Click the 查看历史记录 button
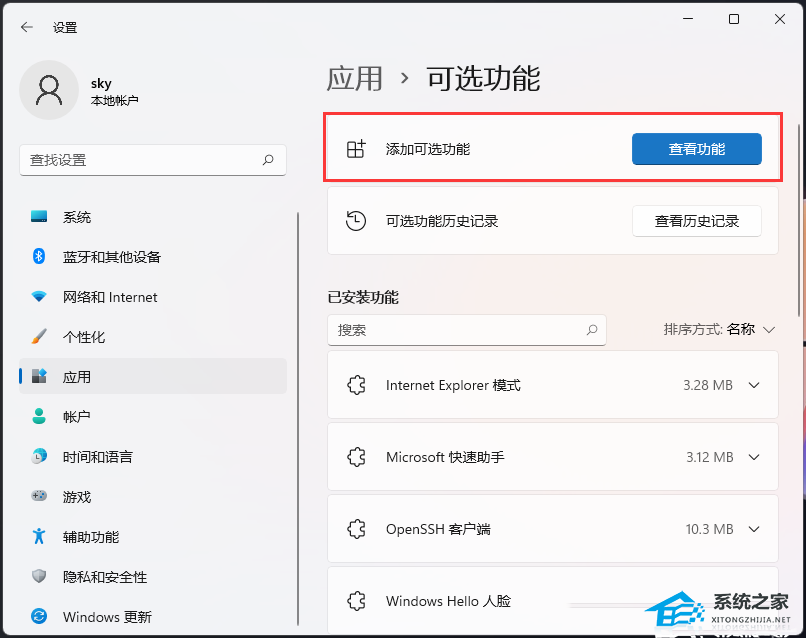Image resolution: width=806 pixels, height=638 pixels. coord(697,220)
